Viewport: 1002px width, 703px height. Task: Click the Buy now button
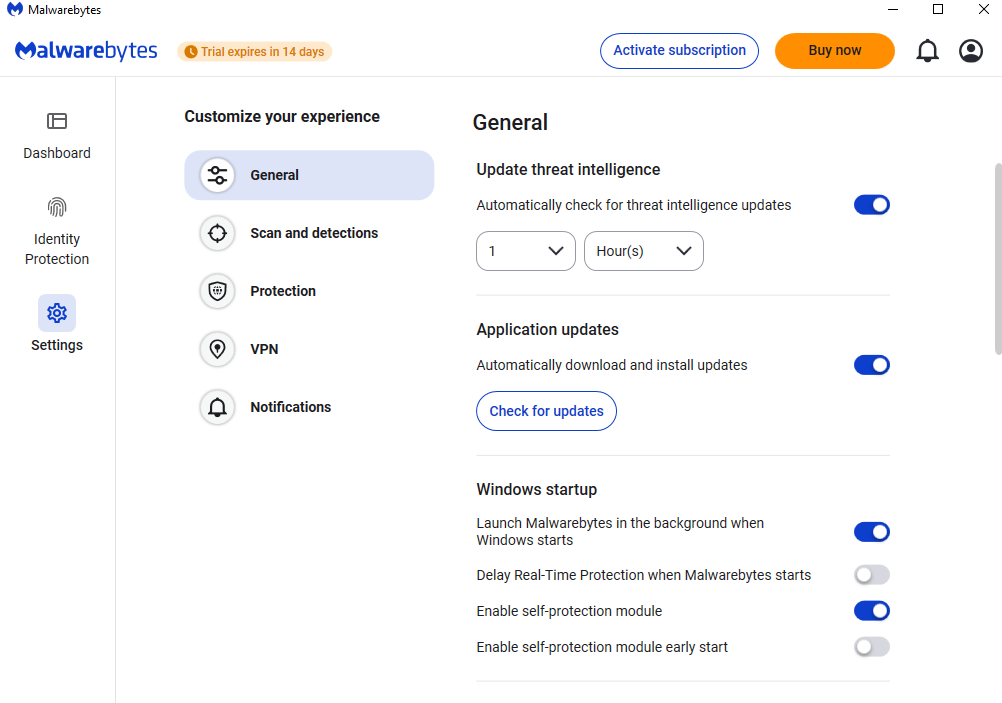coord(835,50)
